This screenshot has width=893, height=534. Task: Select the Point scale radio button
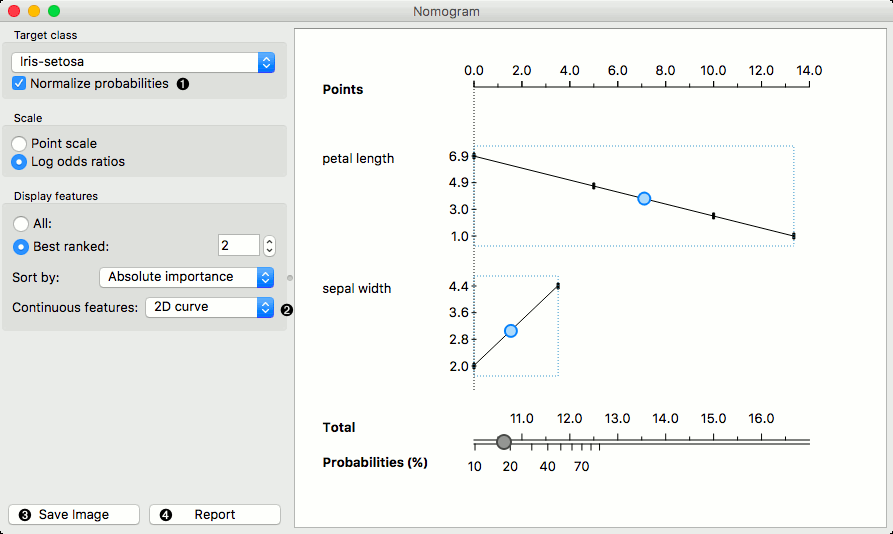tap(20, 144)
